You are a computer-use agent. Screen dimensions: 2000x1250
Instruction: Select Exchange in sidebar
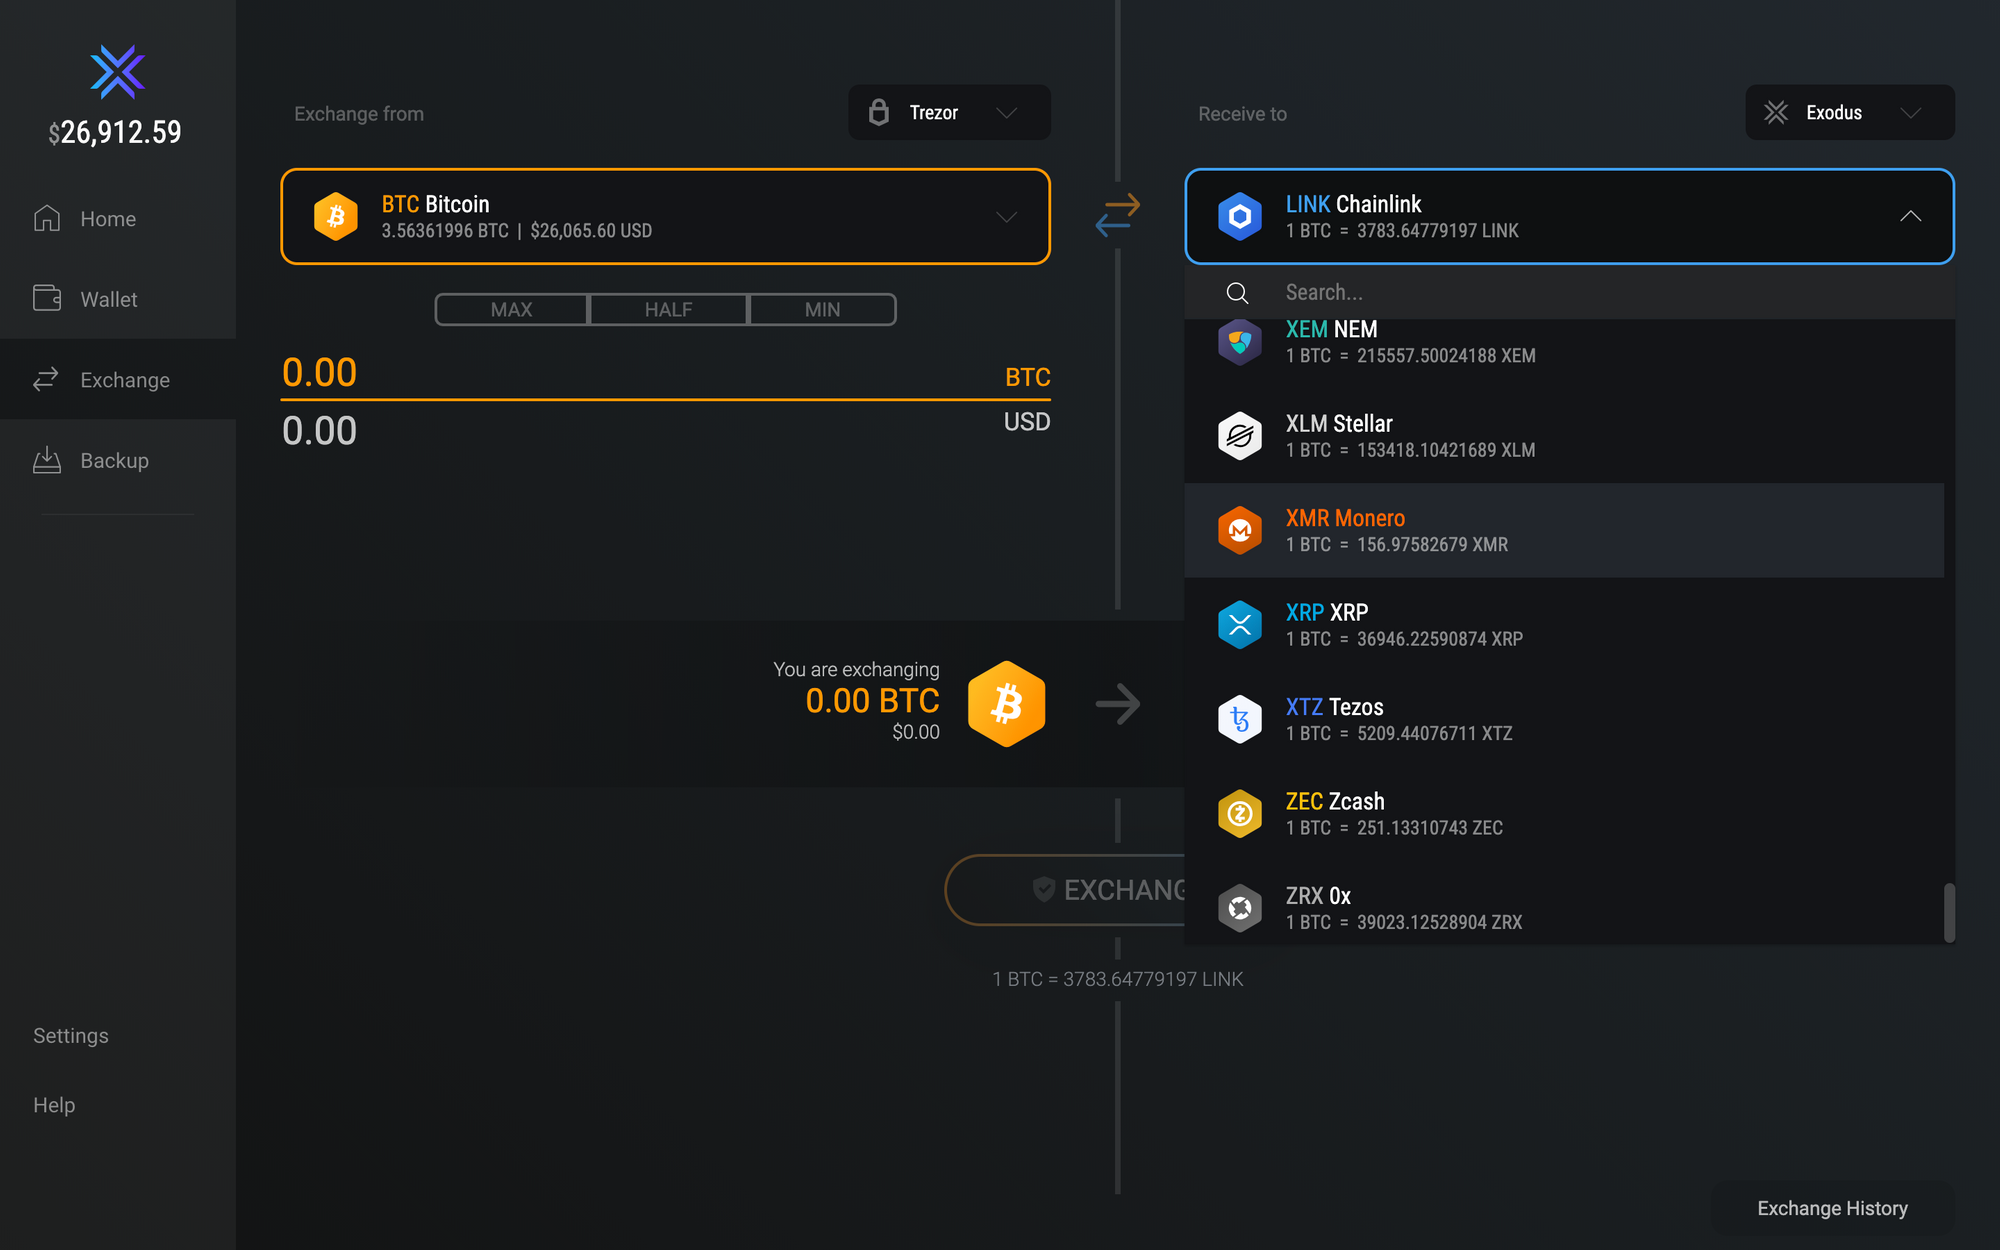pos(117,379)
